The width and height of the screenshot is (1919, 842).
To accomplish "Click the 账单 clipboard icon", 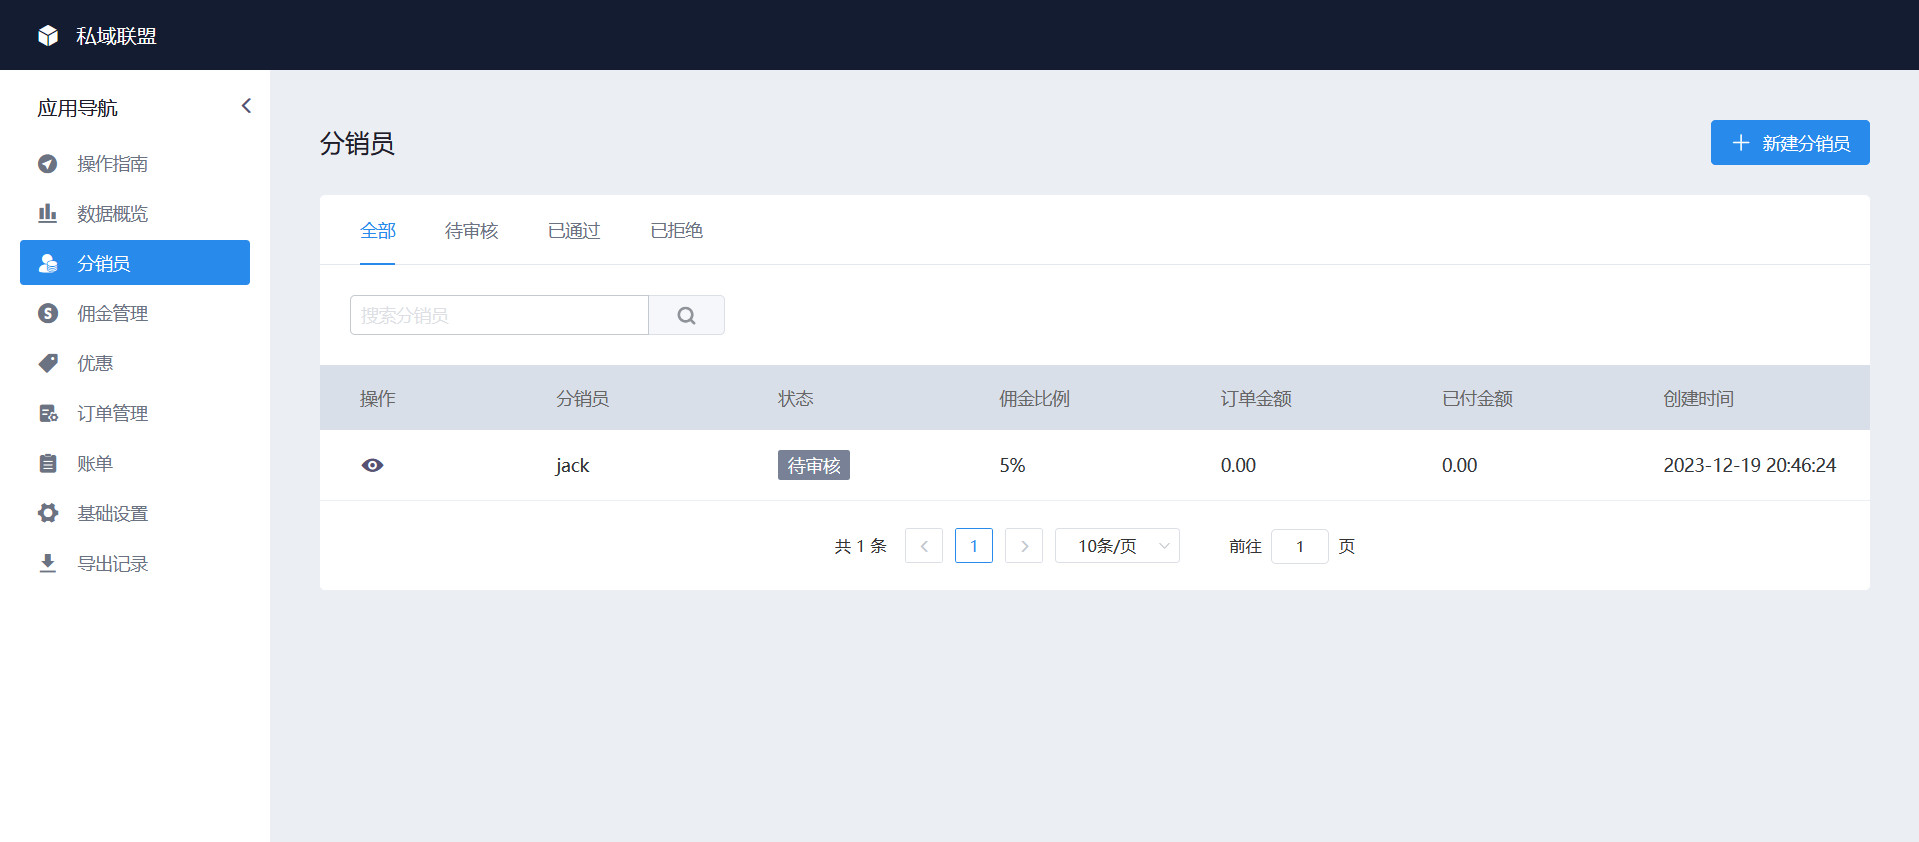I will [x=47, y=463].
